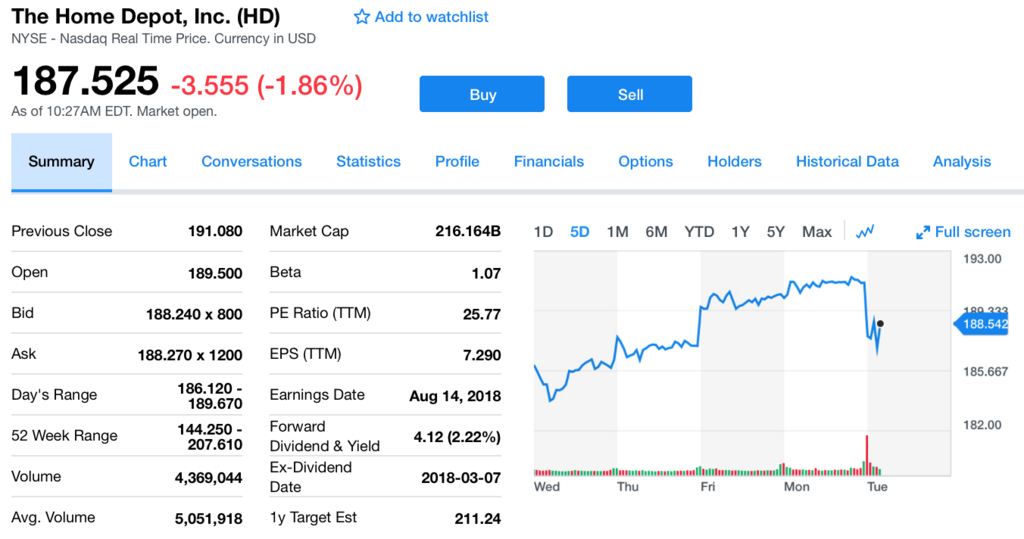Click the 182.00 chart axis value
The height and width of the screenshot is (539, 1024).
(982, 425)
